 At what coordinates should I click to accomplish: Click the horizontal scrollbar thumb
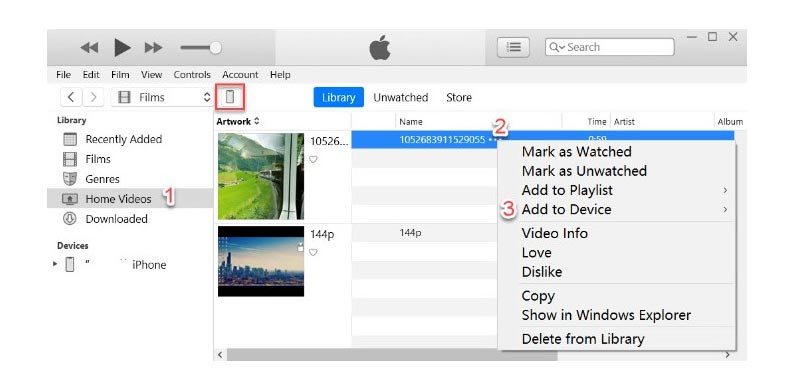click(392, 355)
